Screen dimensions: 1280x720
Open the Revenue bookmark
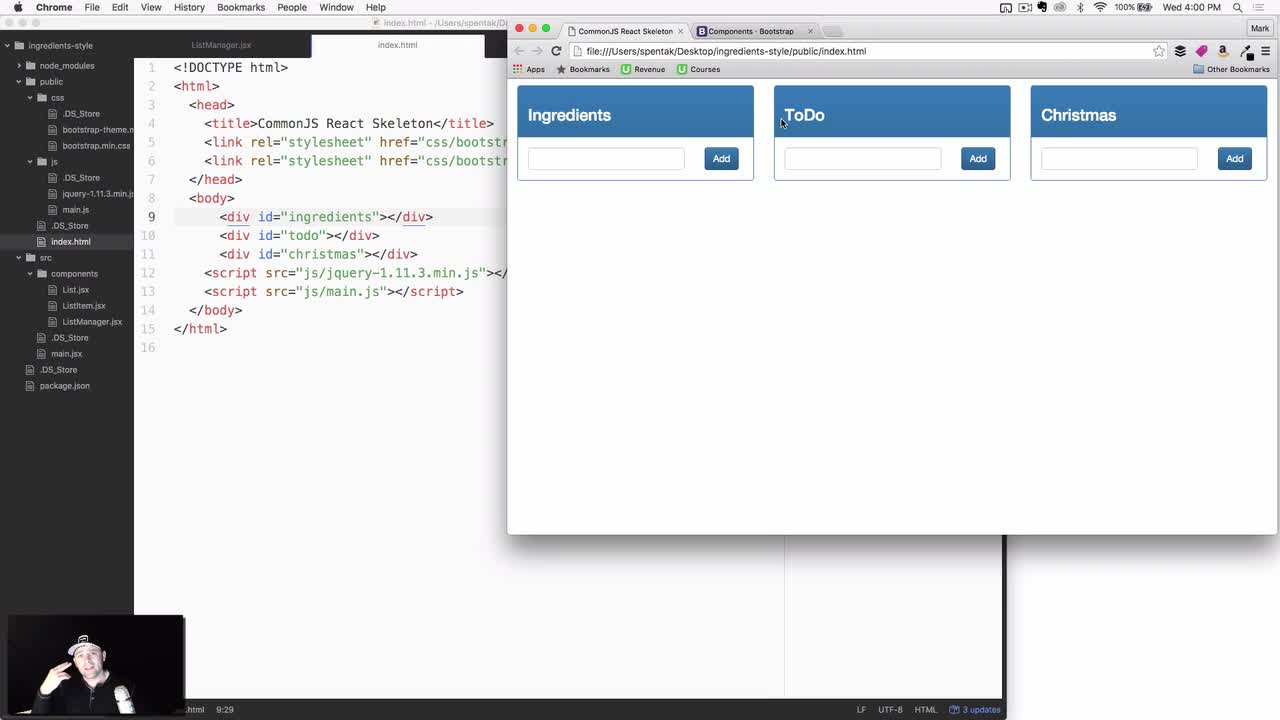643,69
